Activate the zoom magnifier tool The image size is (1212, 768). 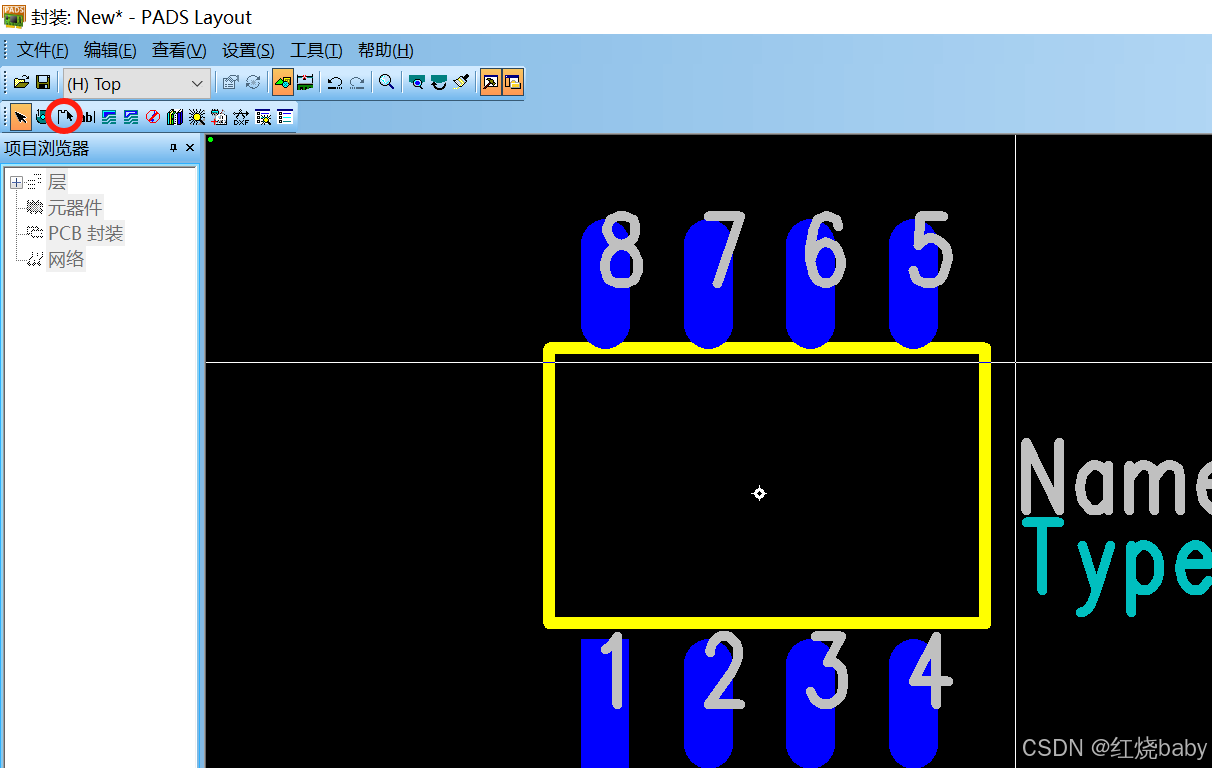tap(387, 82)
